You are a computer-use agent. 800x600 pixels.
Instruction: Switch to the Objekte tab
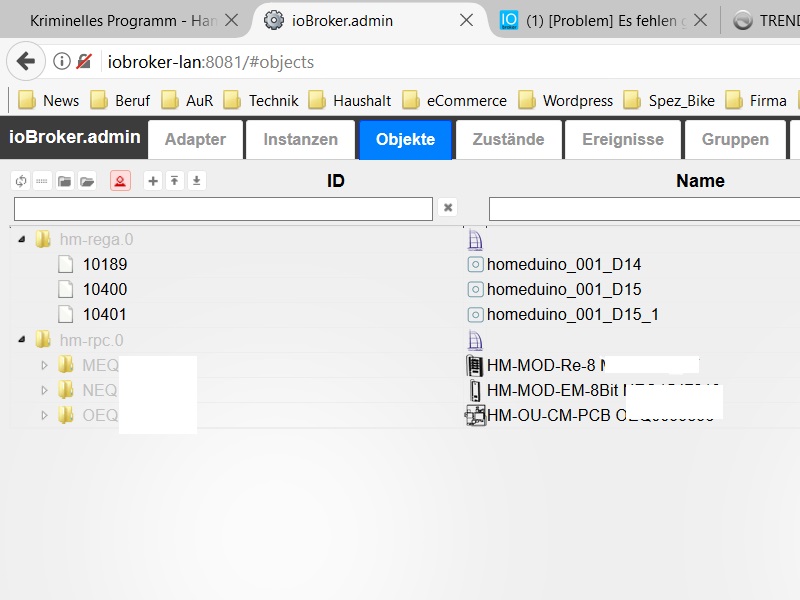click(406, 140)
